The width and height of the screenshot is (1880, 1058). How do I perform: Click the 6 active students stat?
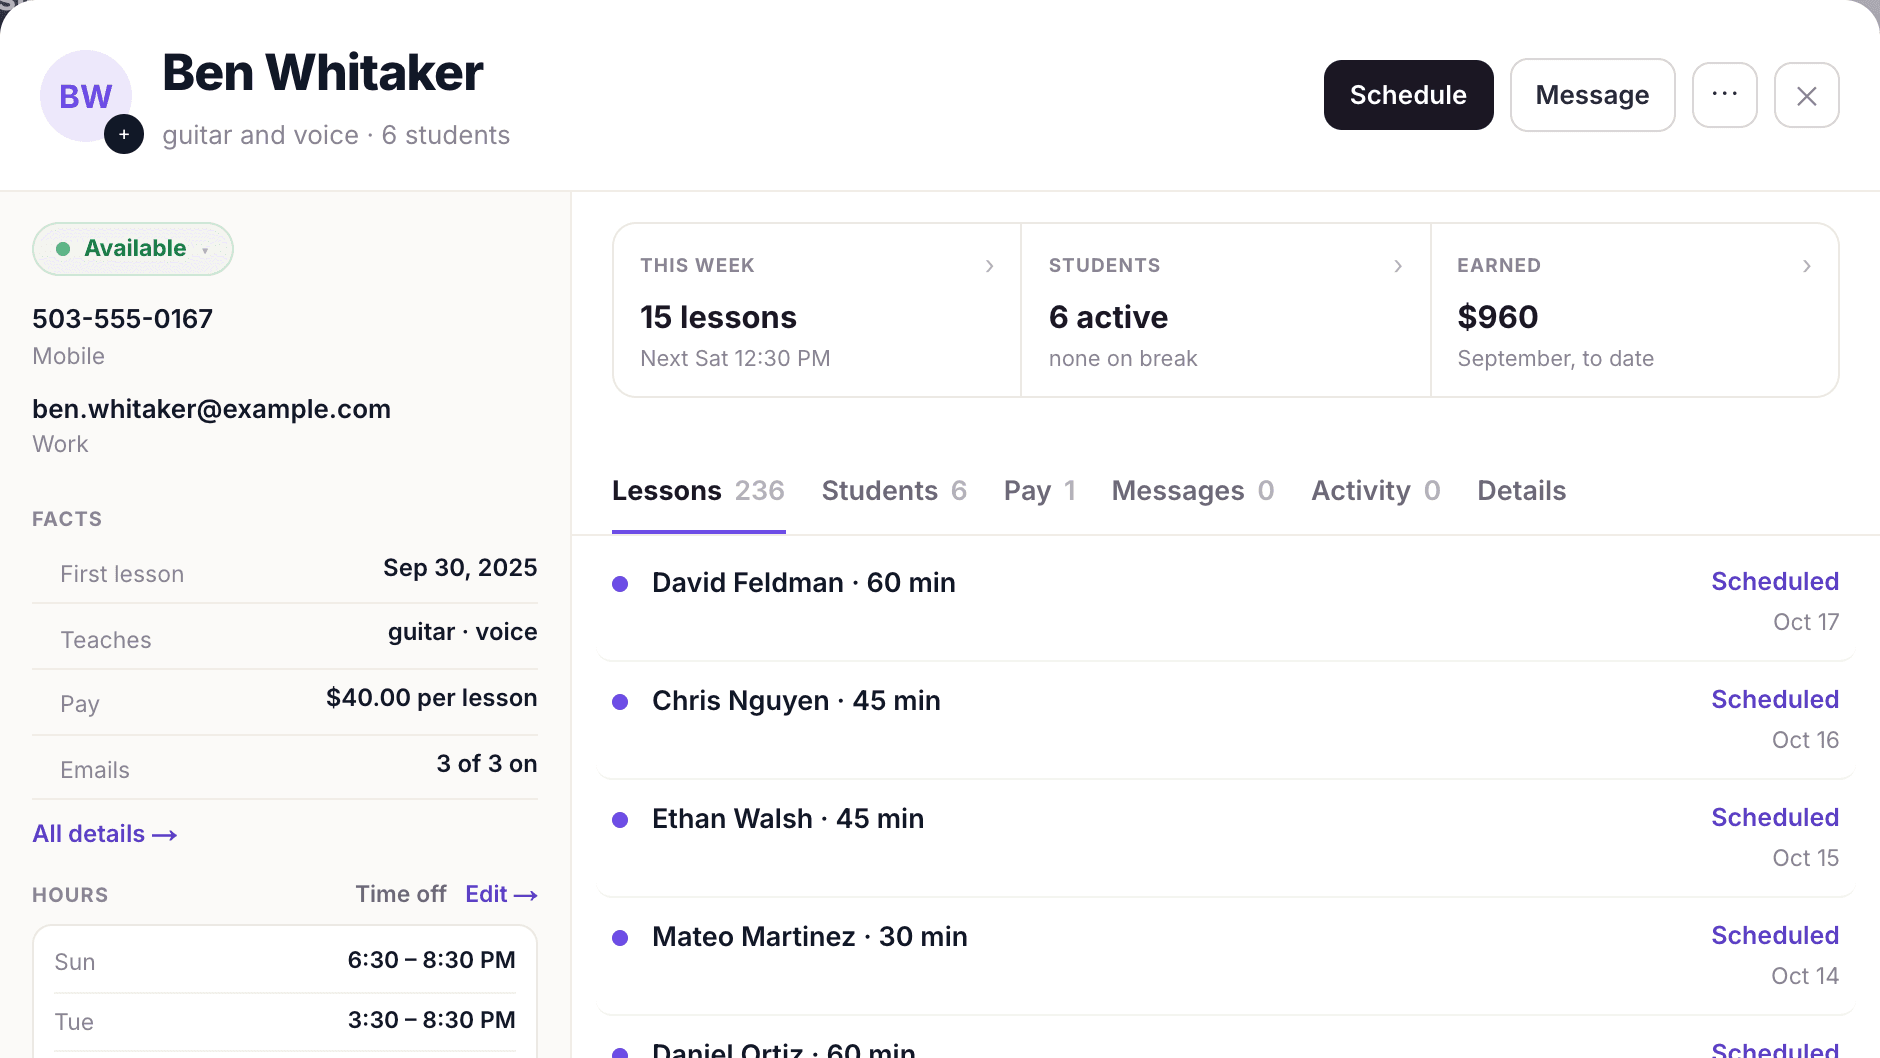[x=1108, y=317]
